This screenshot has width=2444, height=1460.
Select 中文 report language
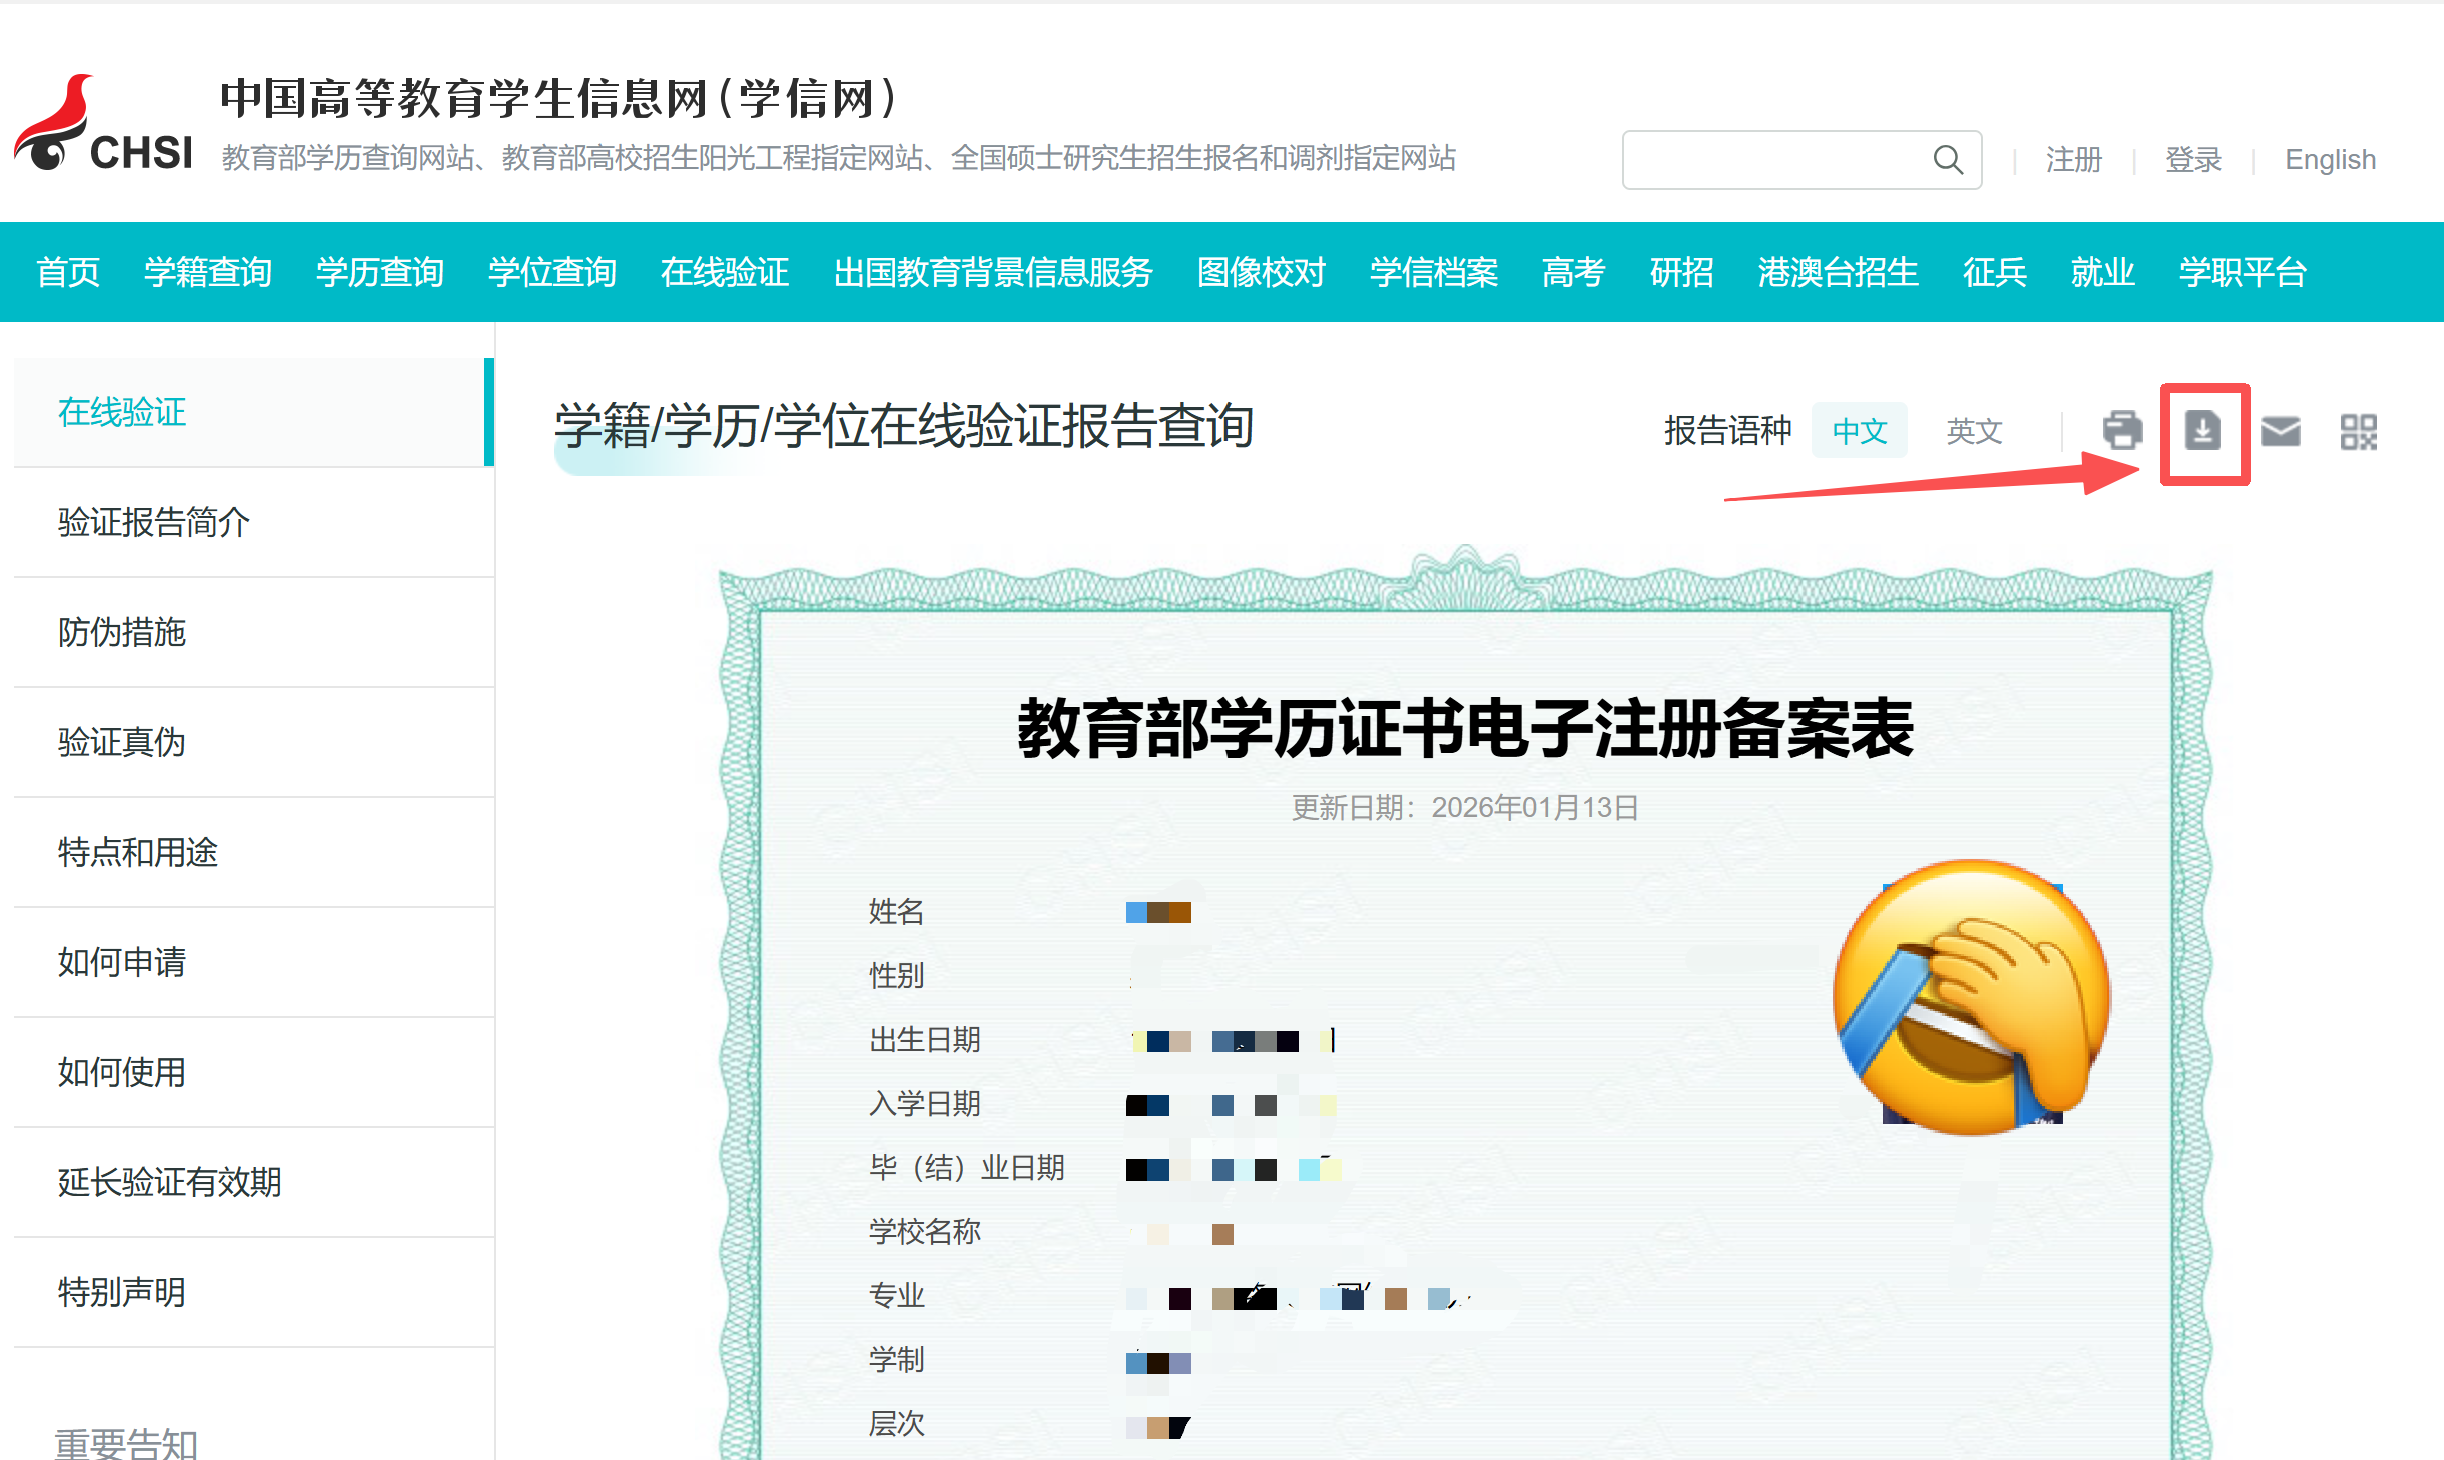click(1860, 431)
